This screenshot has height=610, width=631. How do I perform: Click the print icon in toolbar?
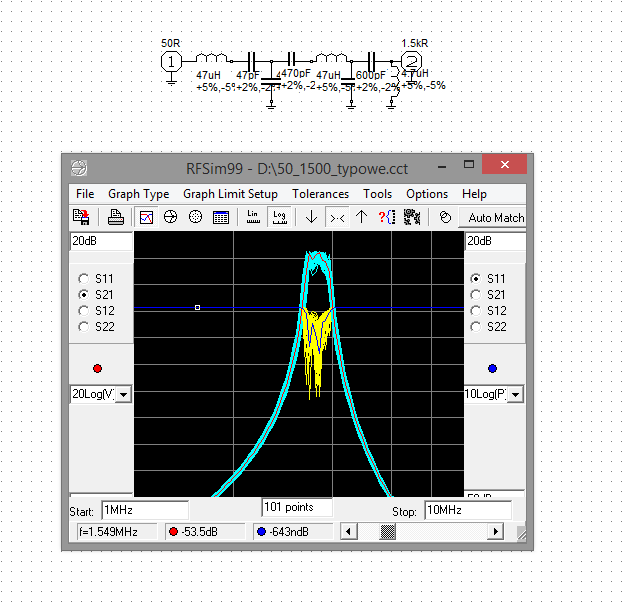click(x=116, y=217)
